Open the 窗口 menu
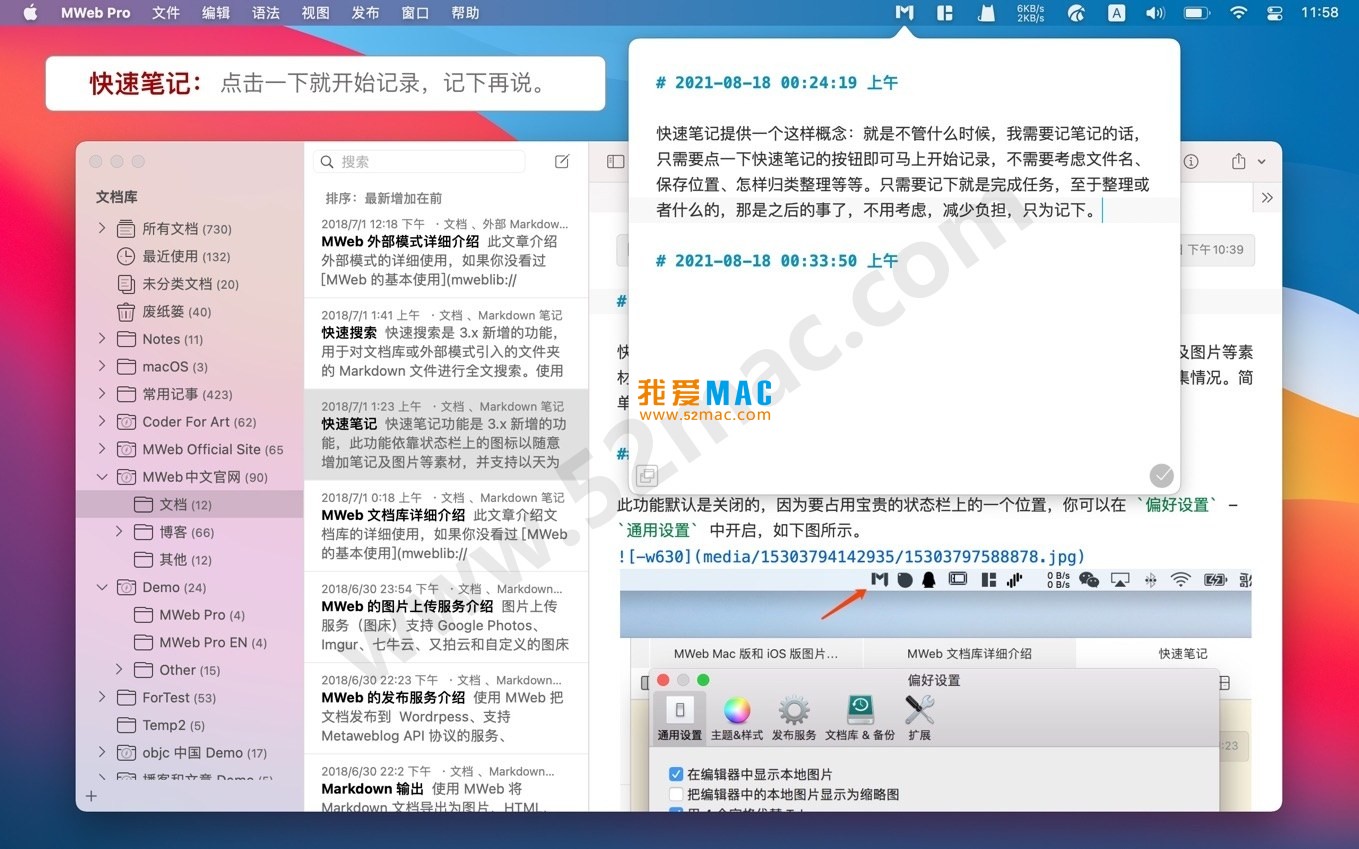The height and width of the screenshot is (849, 1359). point(415,13)
